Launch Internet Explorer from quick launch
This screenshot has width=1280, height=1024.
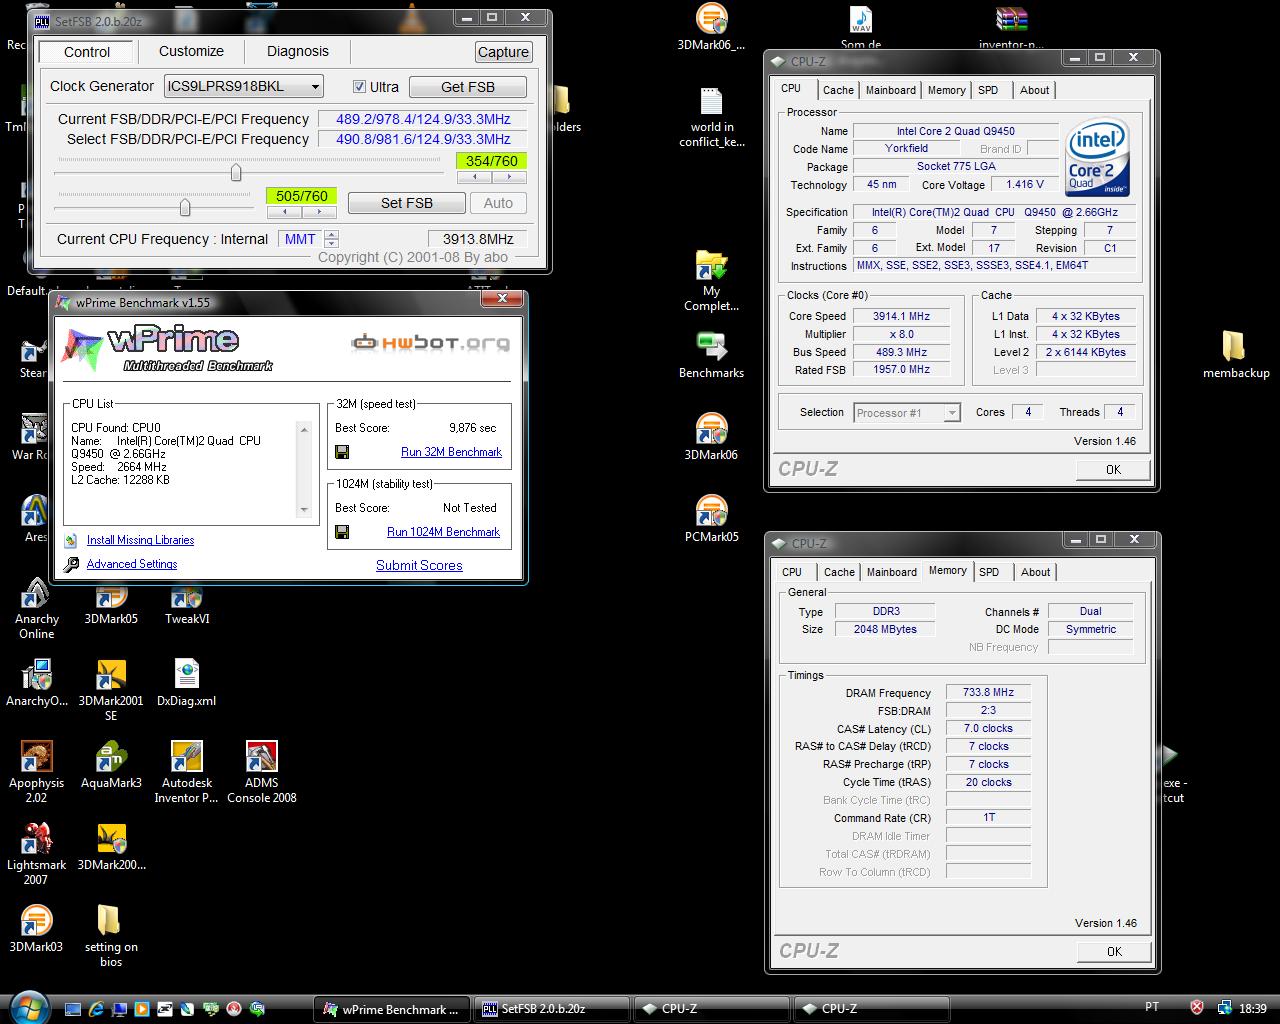click(96, 1009)
